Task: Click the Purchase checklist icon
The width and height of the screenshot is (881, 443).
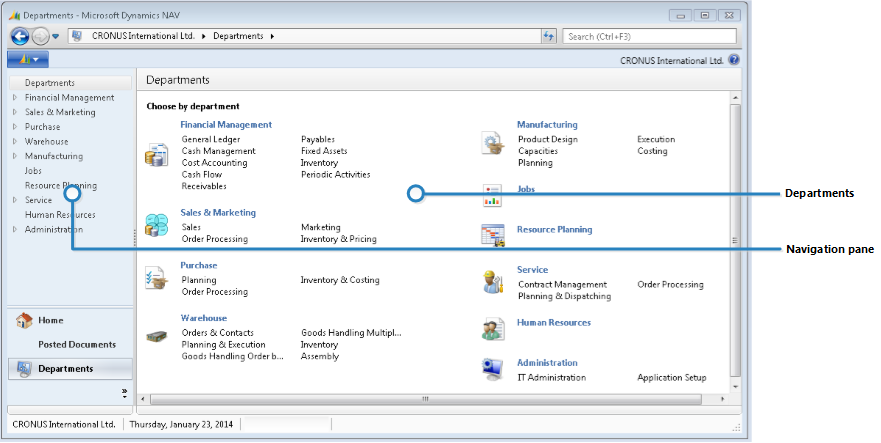Action: [156, 278]
